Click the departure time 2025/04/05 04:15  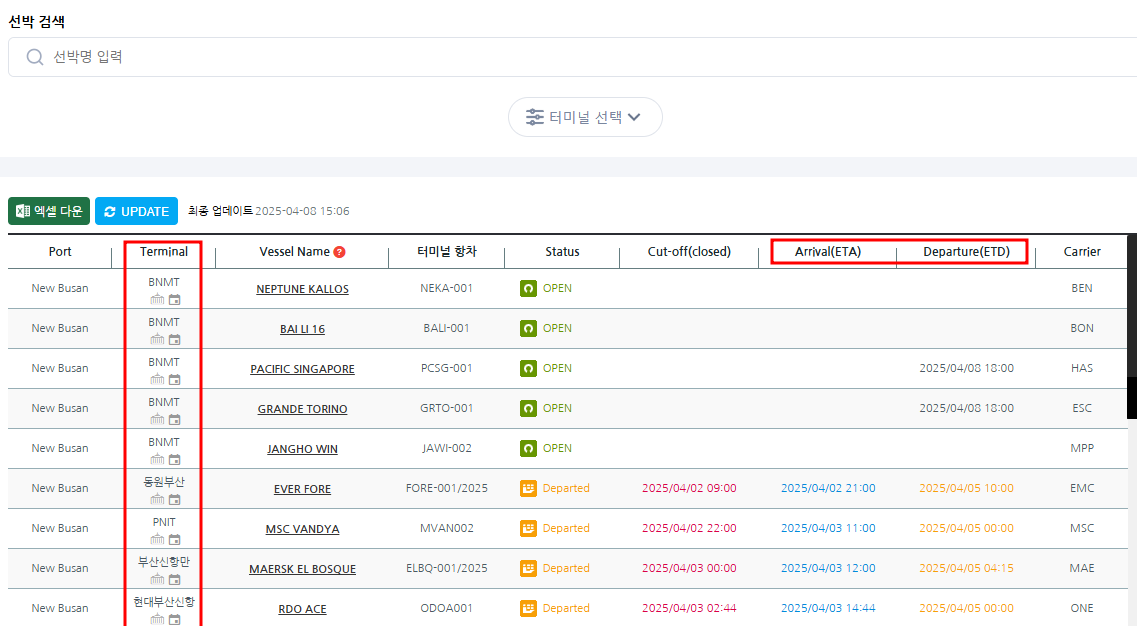tap(967, 568)
